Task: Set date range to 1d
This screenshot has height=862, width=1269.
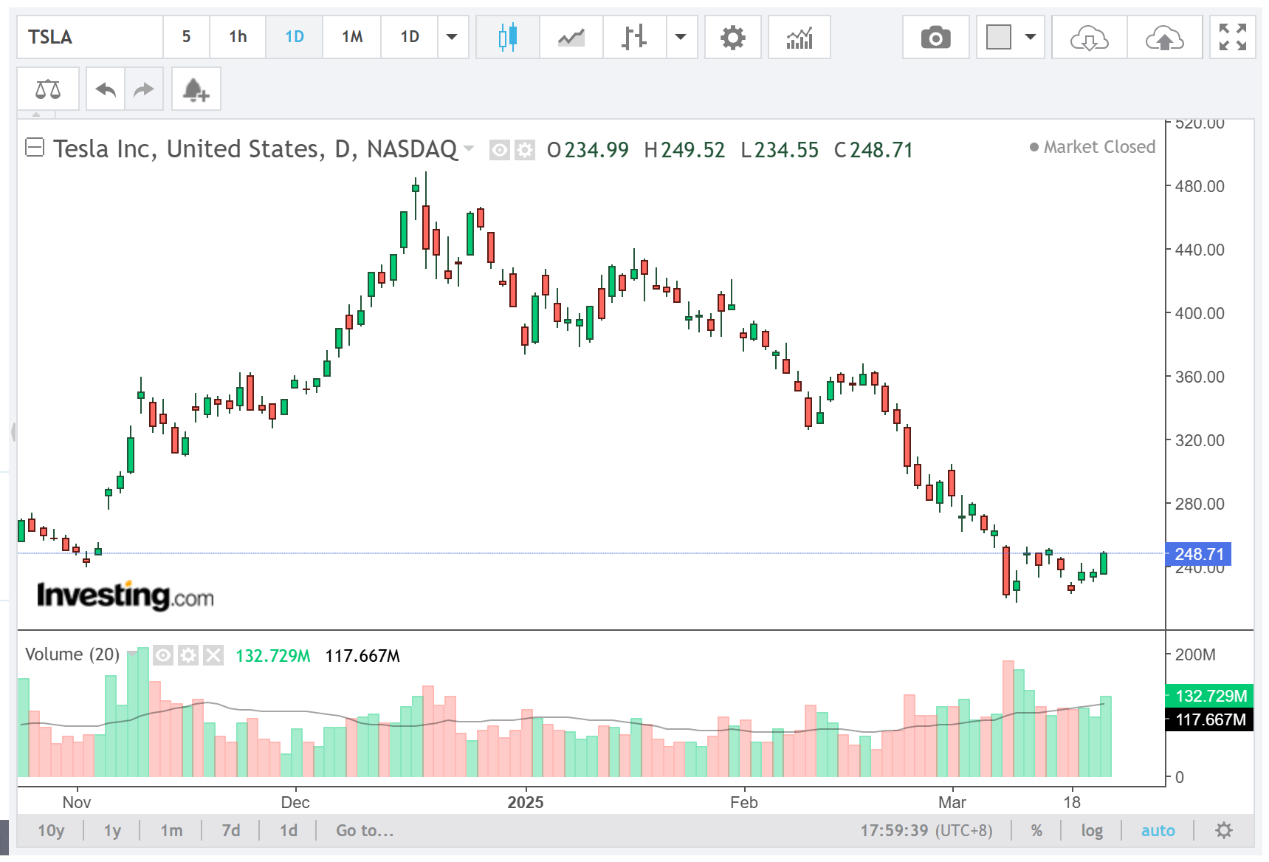Action: (x=288, y=830)
